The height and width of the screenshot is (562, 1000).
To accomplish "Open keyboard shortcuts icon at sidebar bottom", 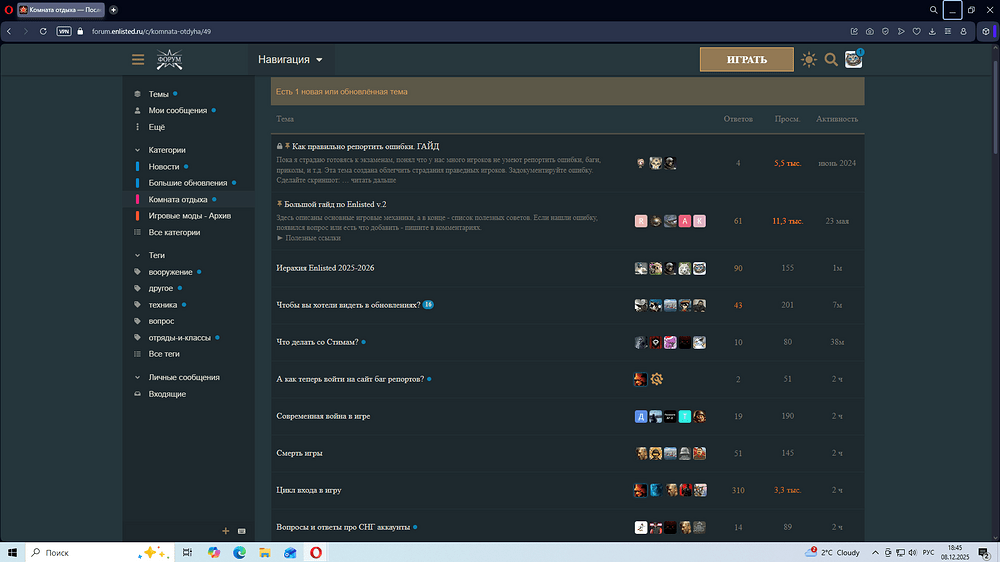I will (x=241, y=530).
